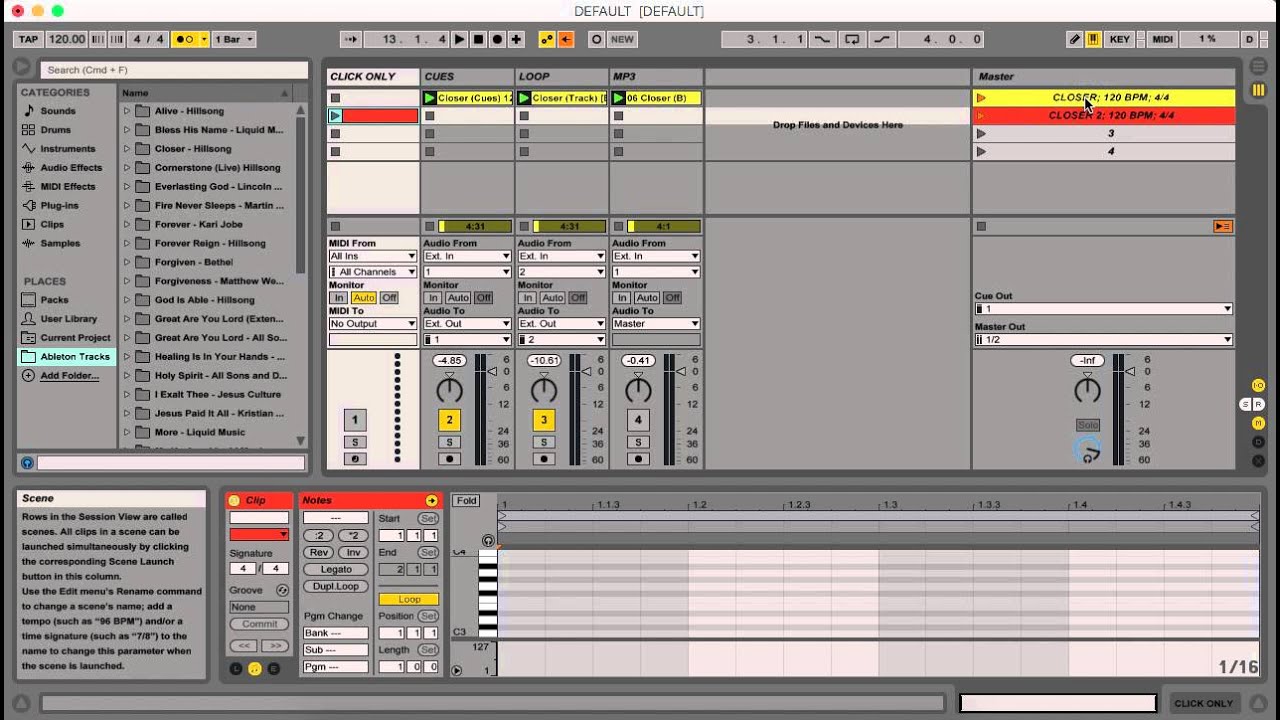Image resolution: width=1280 pixels, height=720 pixels.
Task: Toggle the punch-out switch
Action: tap(882, 39)
